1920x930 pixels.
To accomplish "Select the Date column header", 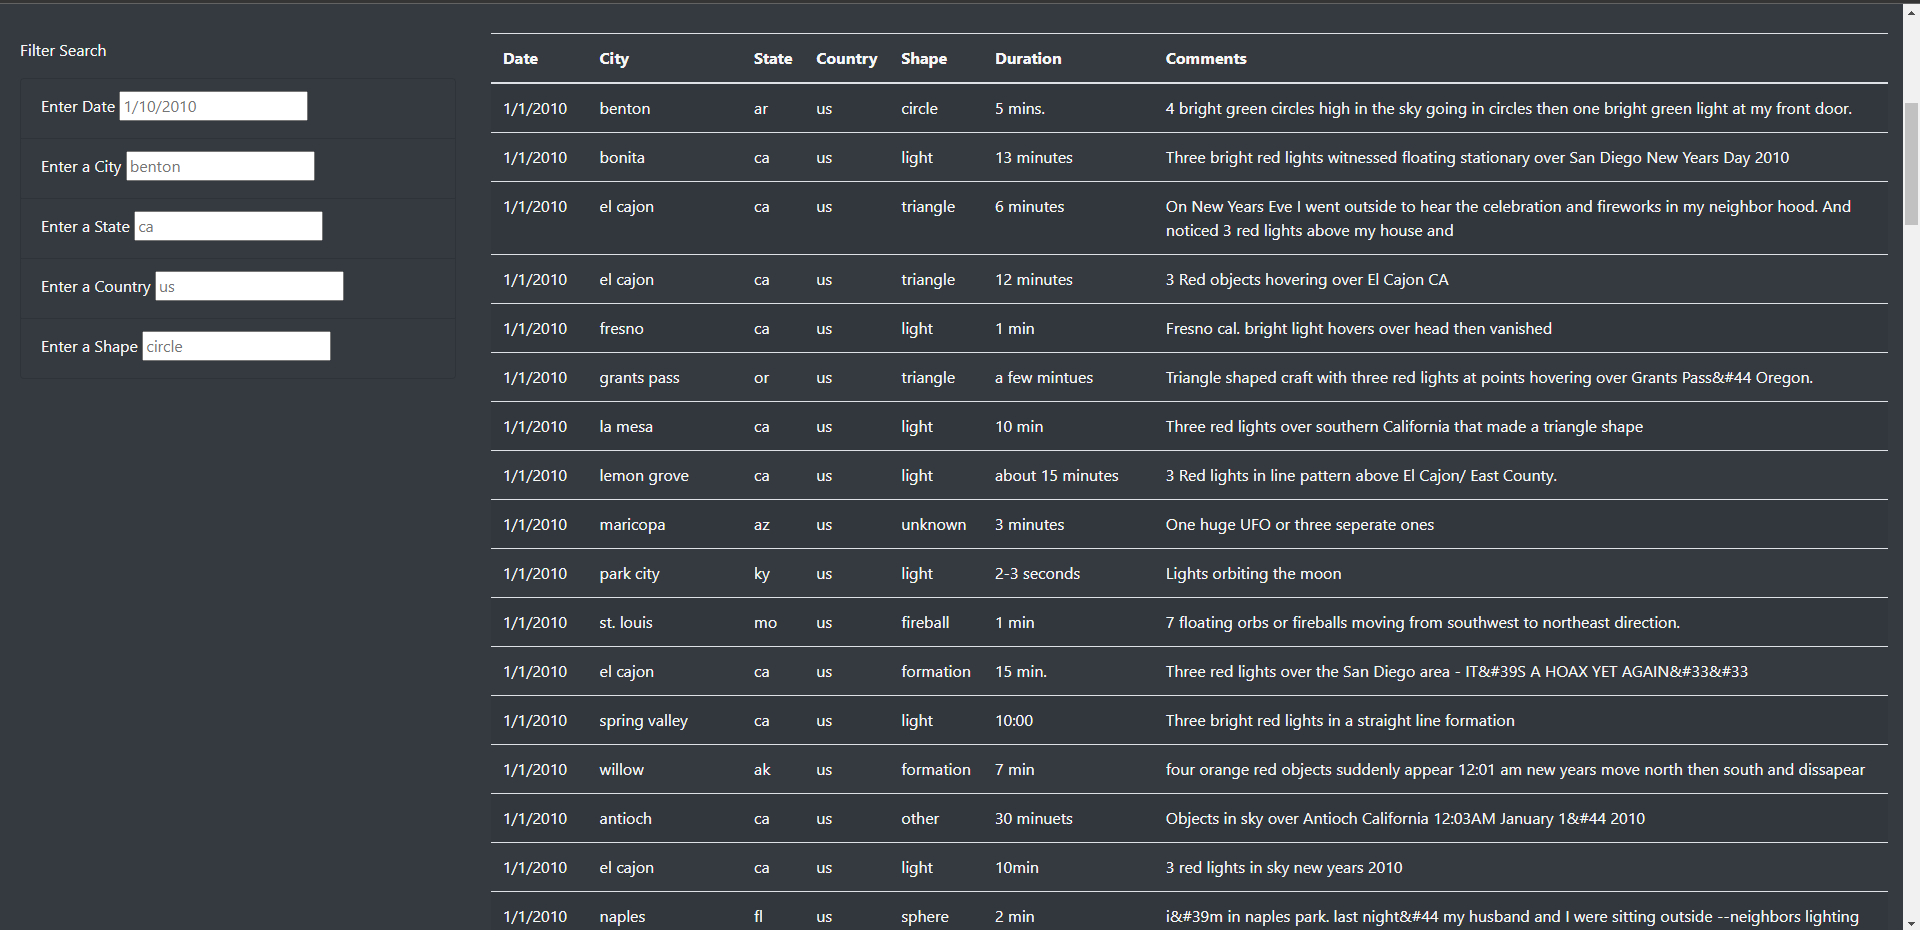I will 520,58.
